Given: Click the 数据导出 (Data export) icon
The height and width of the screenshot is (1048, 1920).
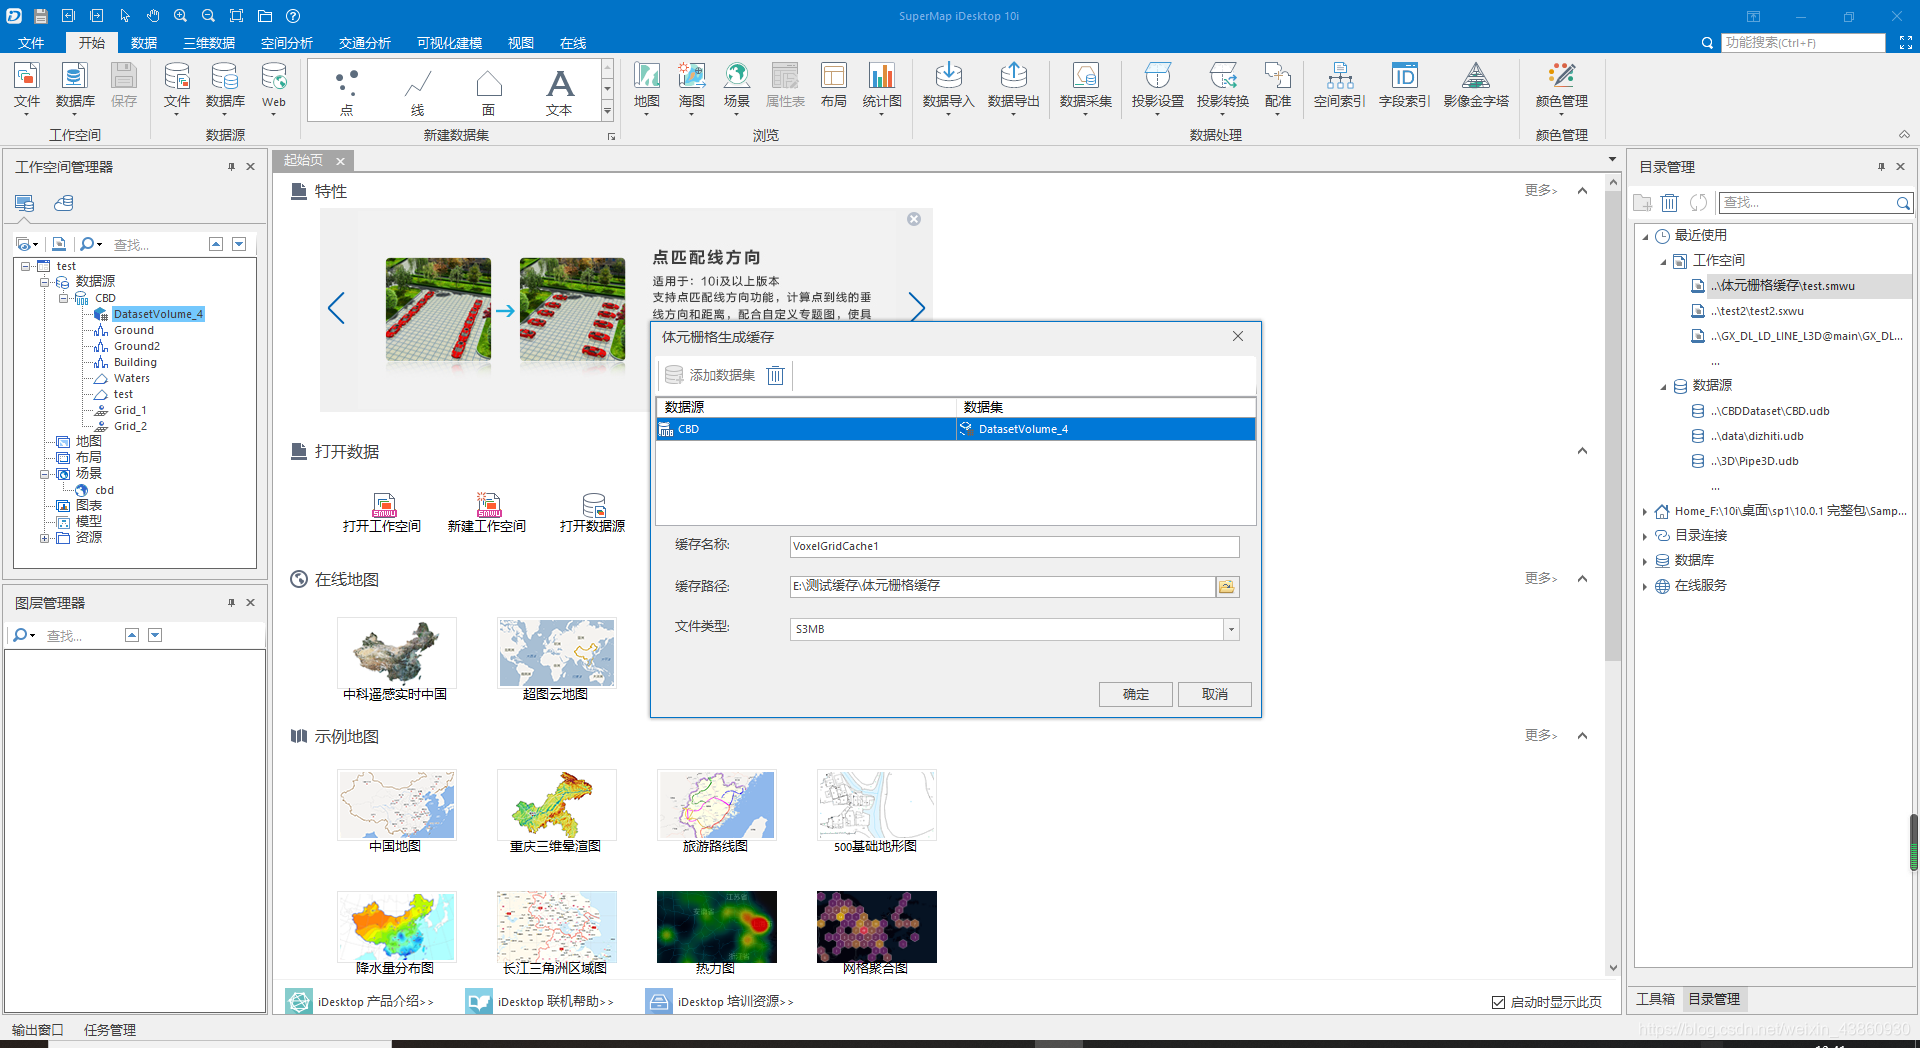Looking at the screenshot, I should tap(1014, 86).
